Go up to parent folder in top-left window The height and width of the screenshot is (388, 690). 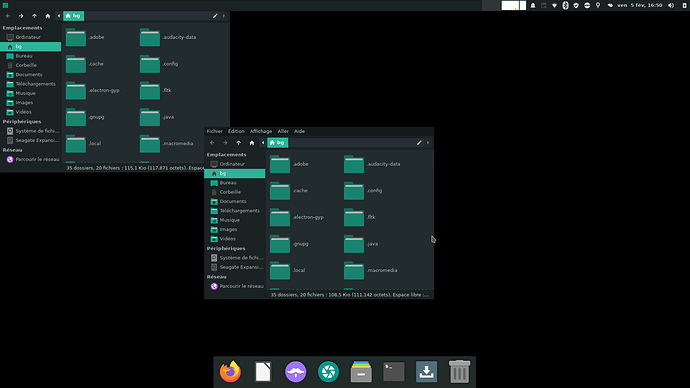coord(34,16)
